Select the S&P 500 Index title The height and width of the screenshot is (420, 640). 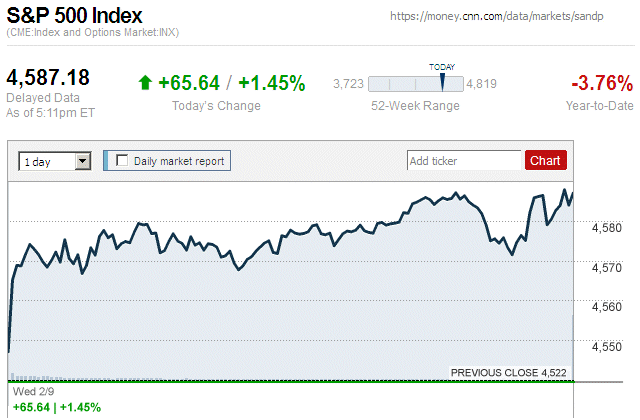[75, 17]
